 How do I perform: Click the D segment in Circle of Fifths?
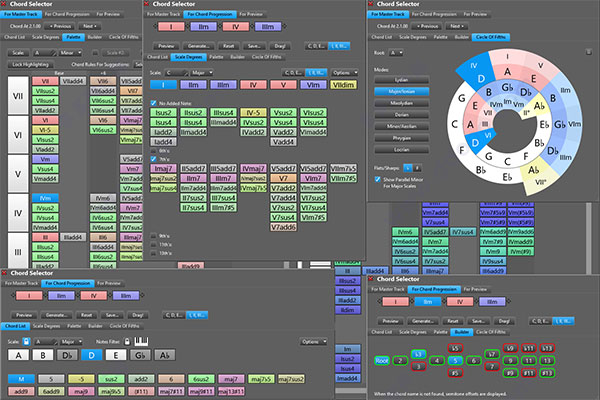click(480, 79)
